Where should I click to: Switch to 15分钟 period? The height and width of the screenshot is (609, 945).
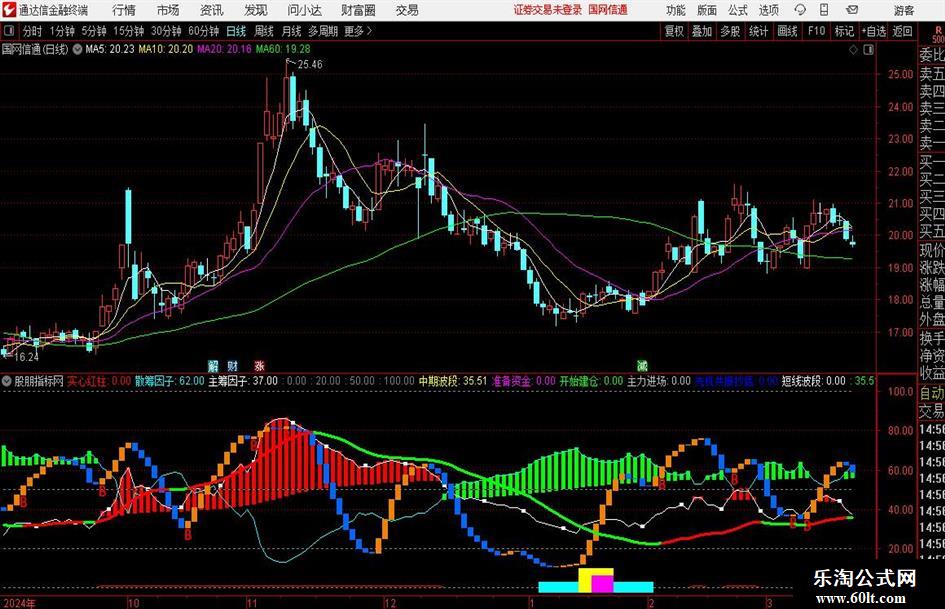(x=129, y=31)
